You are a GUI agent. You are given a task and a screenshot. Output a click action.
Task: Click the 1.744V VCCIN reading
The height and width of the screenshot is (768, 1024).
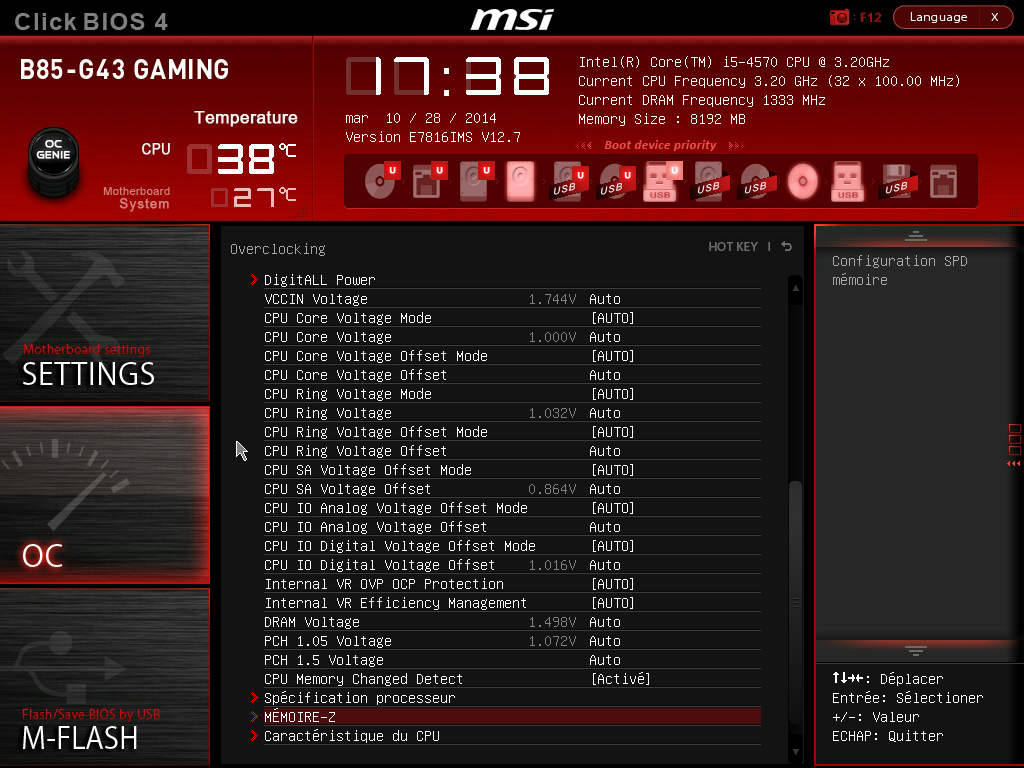click(x=552, y=299)
